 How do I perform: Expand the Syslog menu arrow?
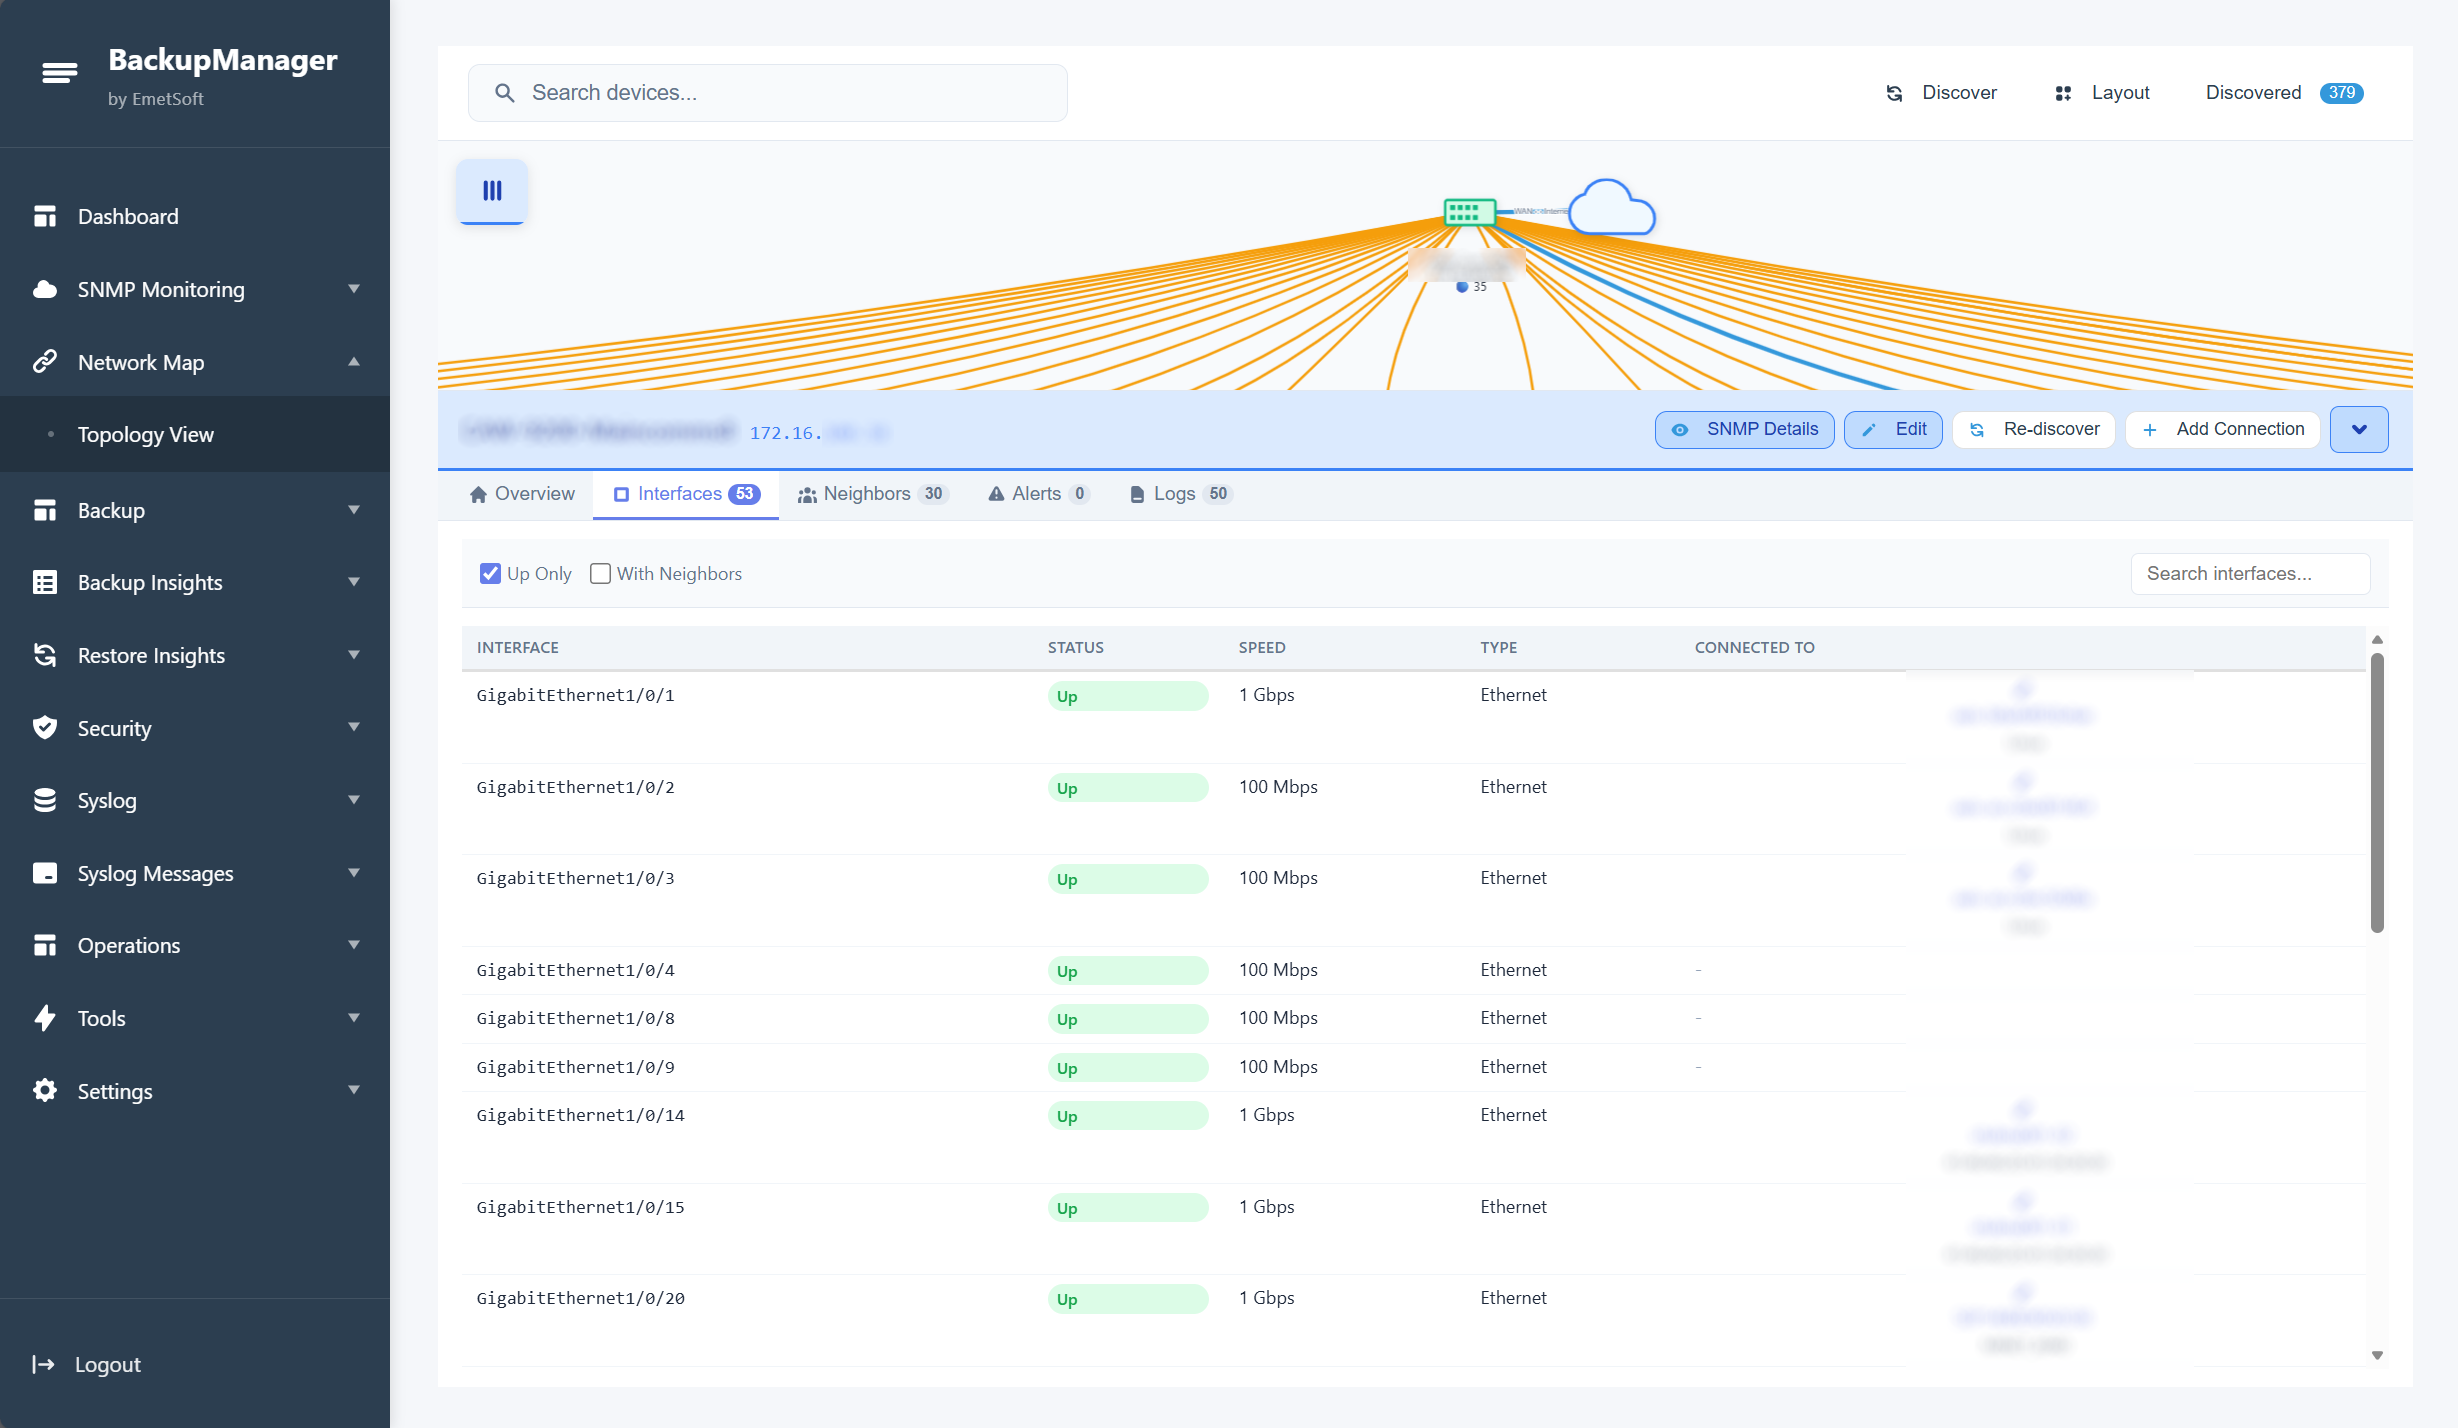tap(354, 800)
